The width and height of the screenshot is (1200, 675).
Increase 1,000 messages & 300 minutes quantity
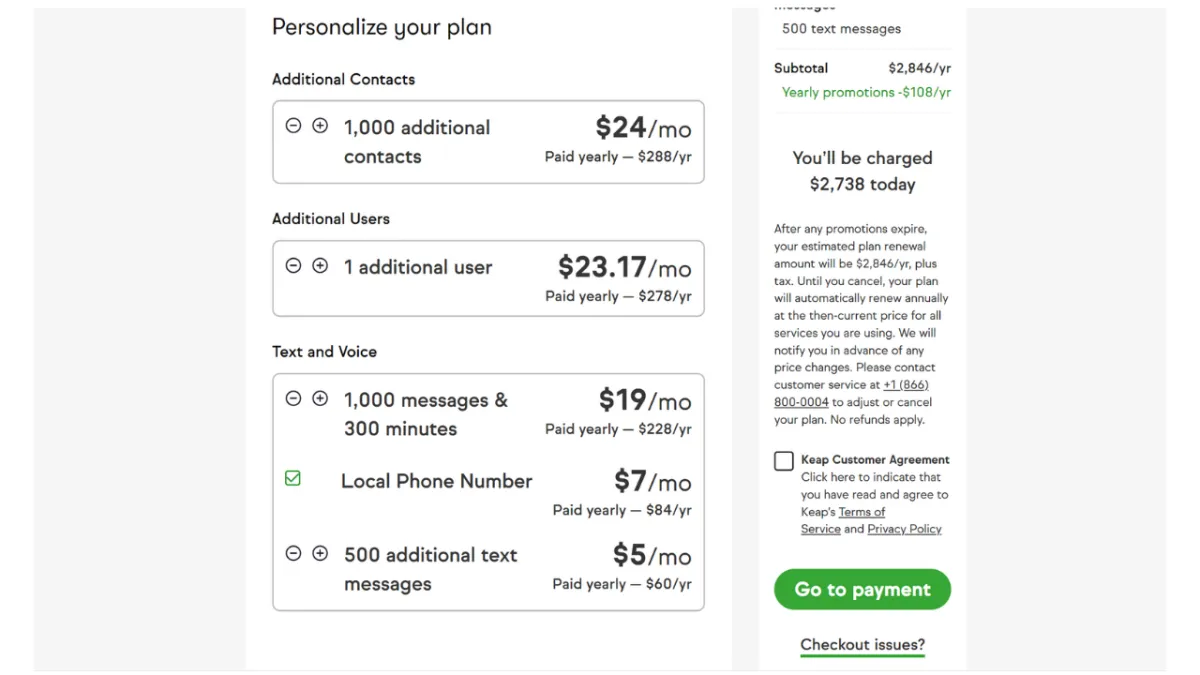pyautogui.click(x=320, y=399)
